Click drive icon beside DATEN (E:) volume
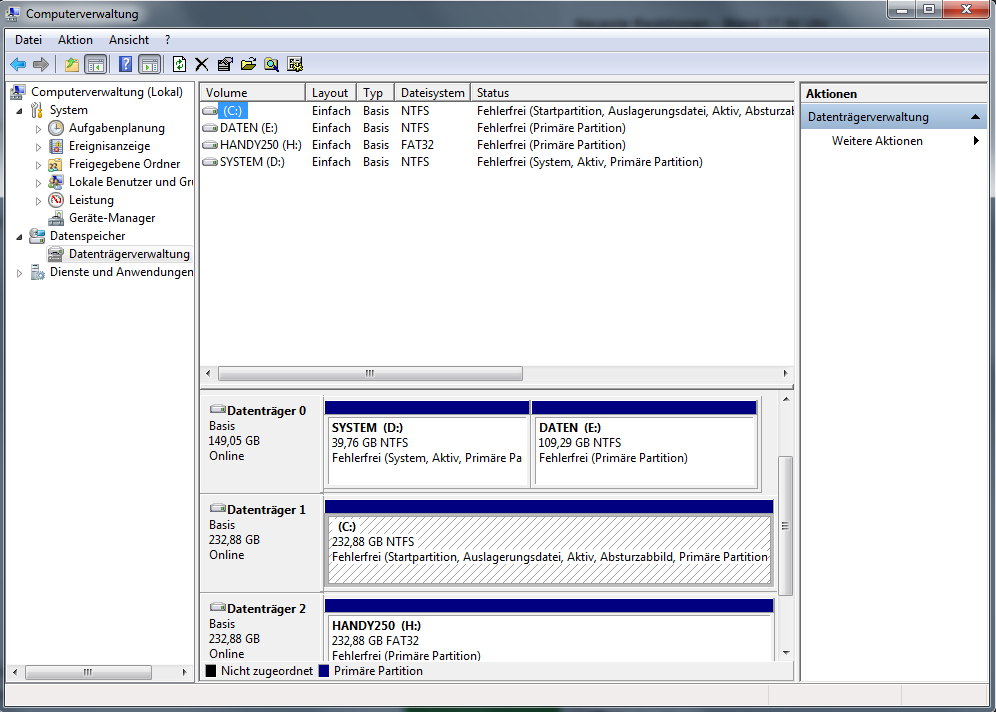This screenshot has height=712, width=996. (210, 128)
